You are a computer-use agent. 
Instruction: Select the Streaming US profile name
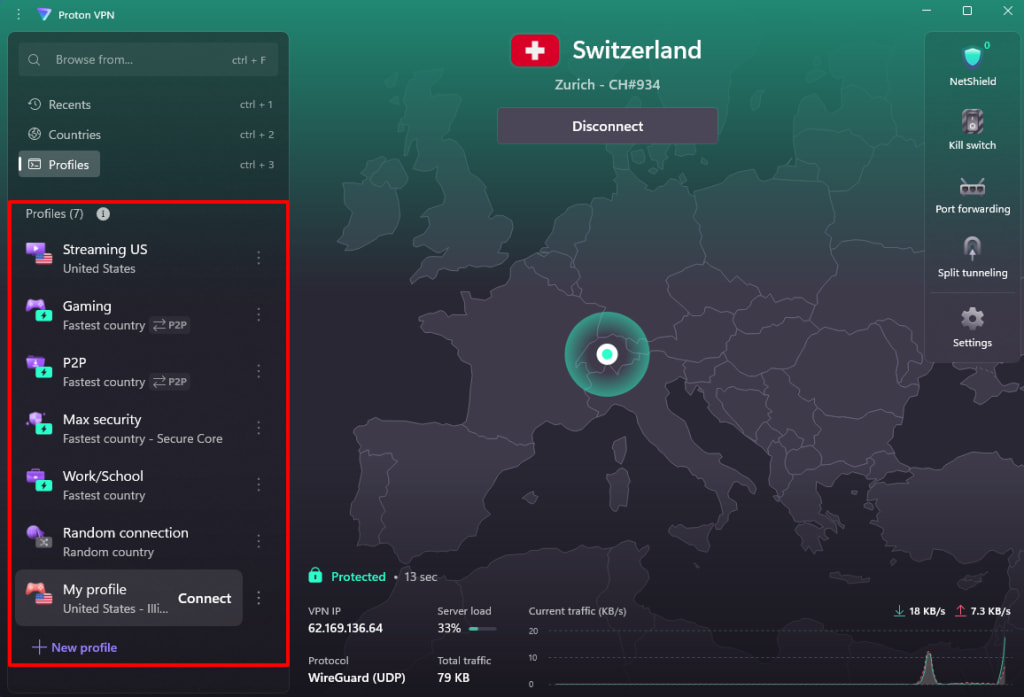105,250
